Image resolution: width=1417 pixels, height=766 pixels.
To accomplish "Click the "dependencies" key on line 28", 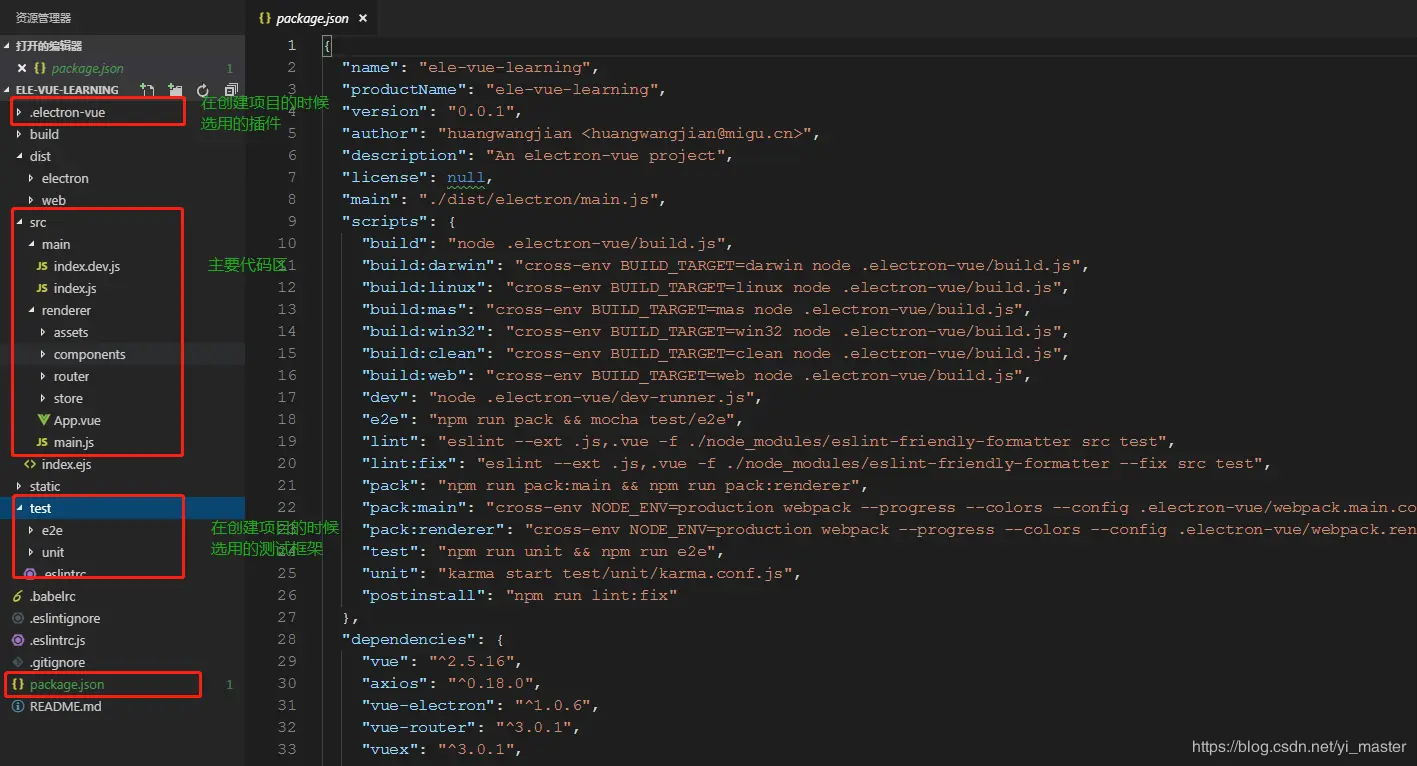I will click(409, 640).
